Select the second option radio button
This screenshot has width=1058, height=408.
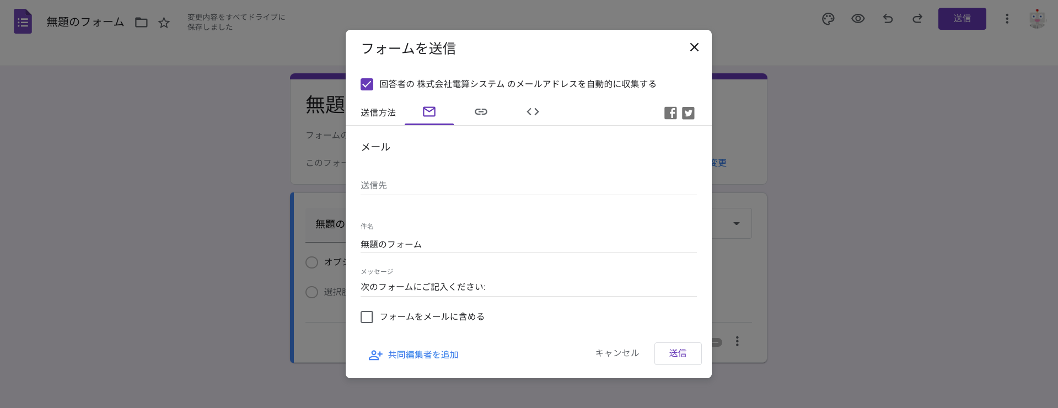pyautogui.click(x=312, y=292)
